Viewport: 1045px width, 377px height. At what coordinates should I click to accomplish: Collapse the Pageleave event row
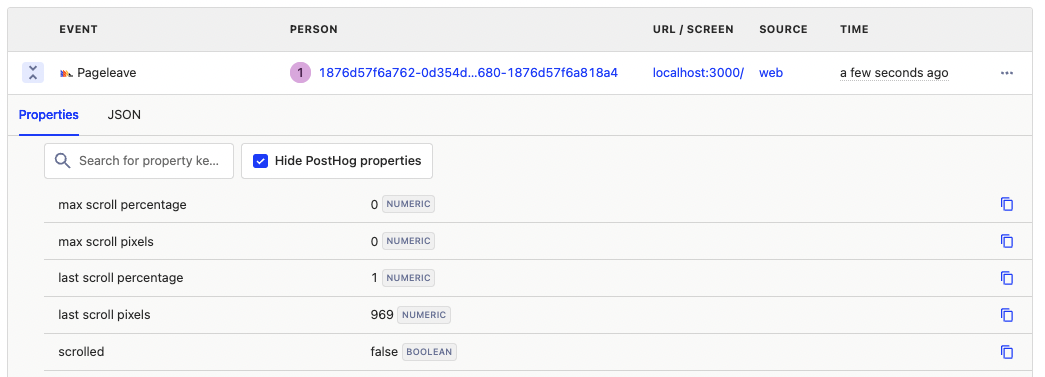pyautogui.click(x=33, y=73)
